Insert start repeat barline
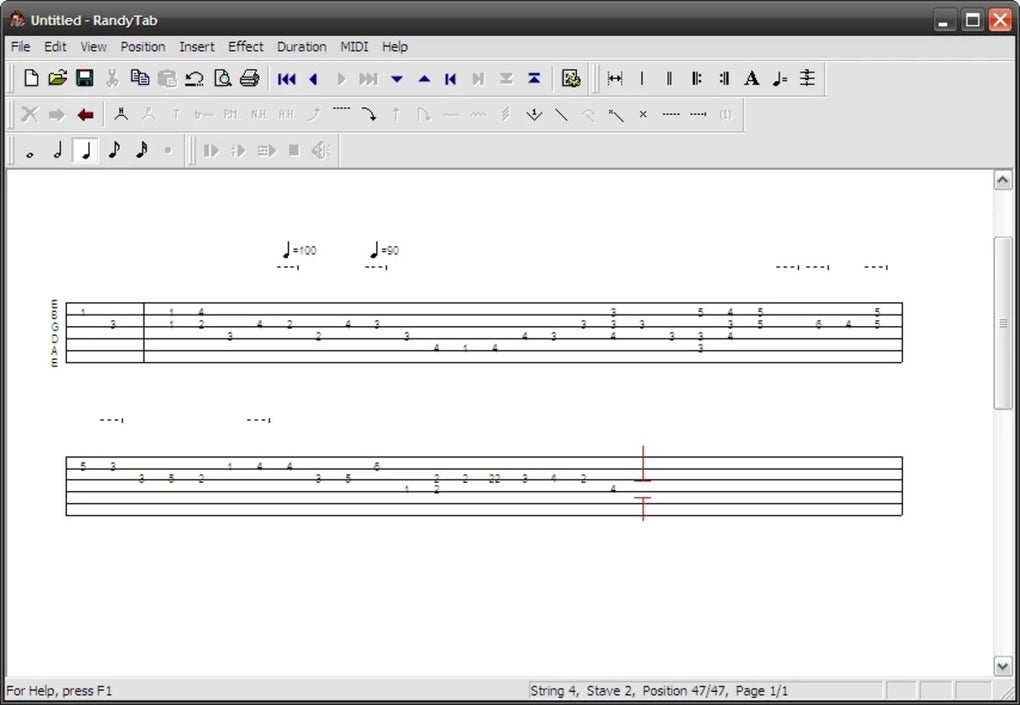This screenshot has height=705, width=1020. (x=697, y=78)
